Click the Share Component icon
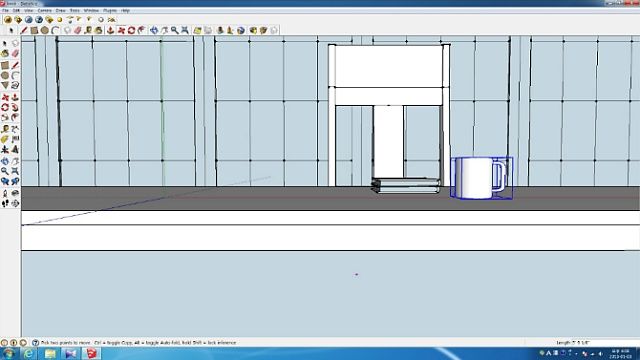The image size is (640, 360). [274, 30]
